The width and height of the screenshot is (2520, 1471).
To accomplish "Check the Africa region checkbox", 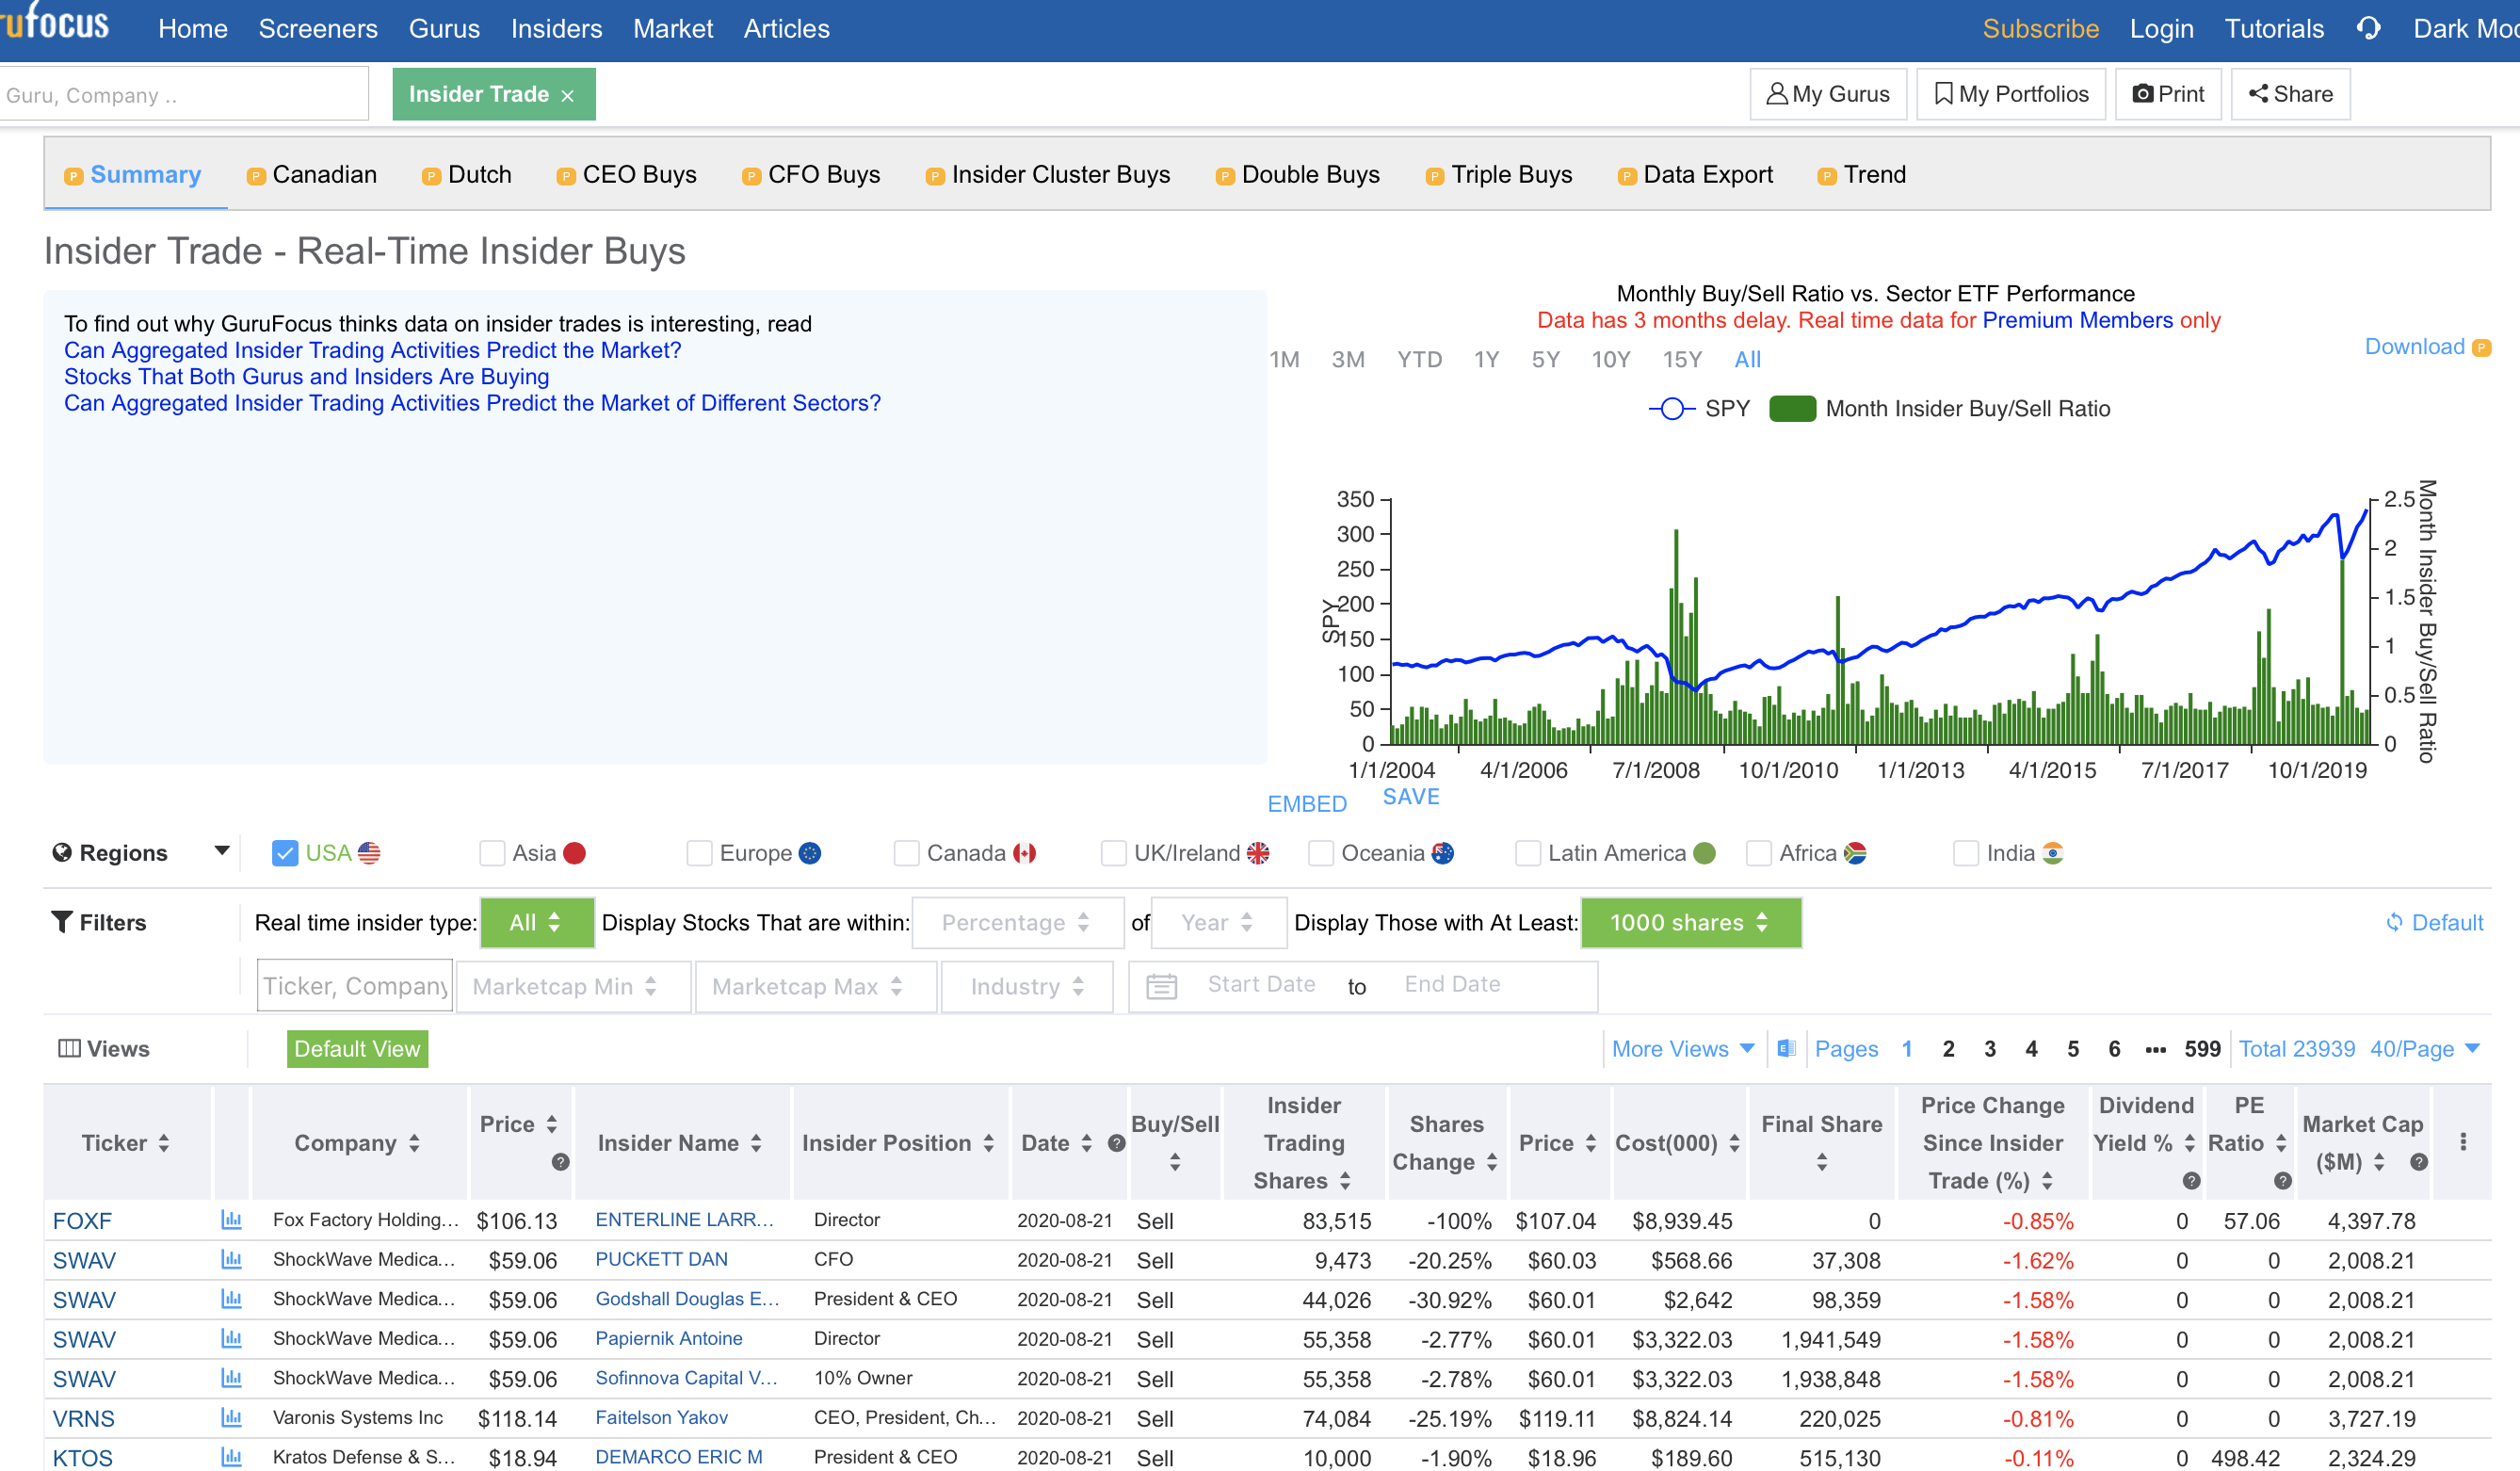I will pyautogui.click(x=1759, y=853).
